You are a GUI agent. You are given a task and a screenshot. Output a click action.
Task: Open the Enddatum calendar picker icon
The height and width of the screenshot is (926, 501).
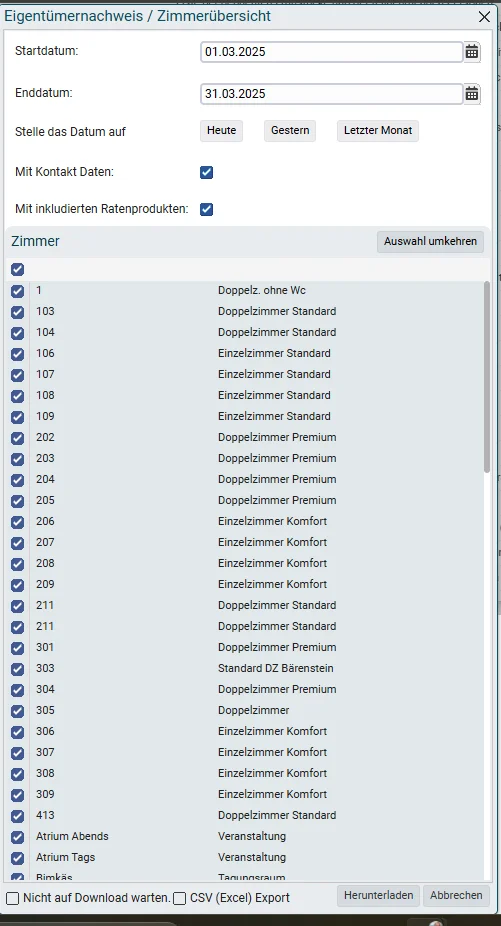pos(471,94)
